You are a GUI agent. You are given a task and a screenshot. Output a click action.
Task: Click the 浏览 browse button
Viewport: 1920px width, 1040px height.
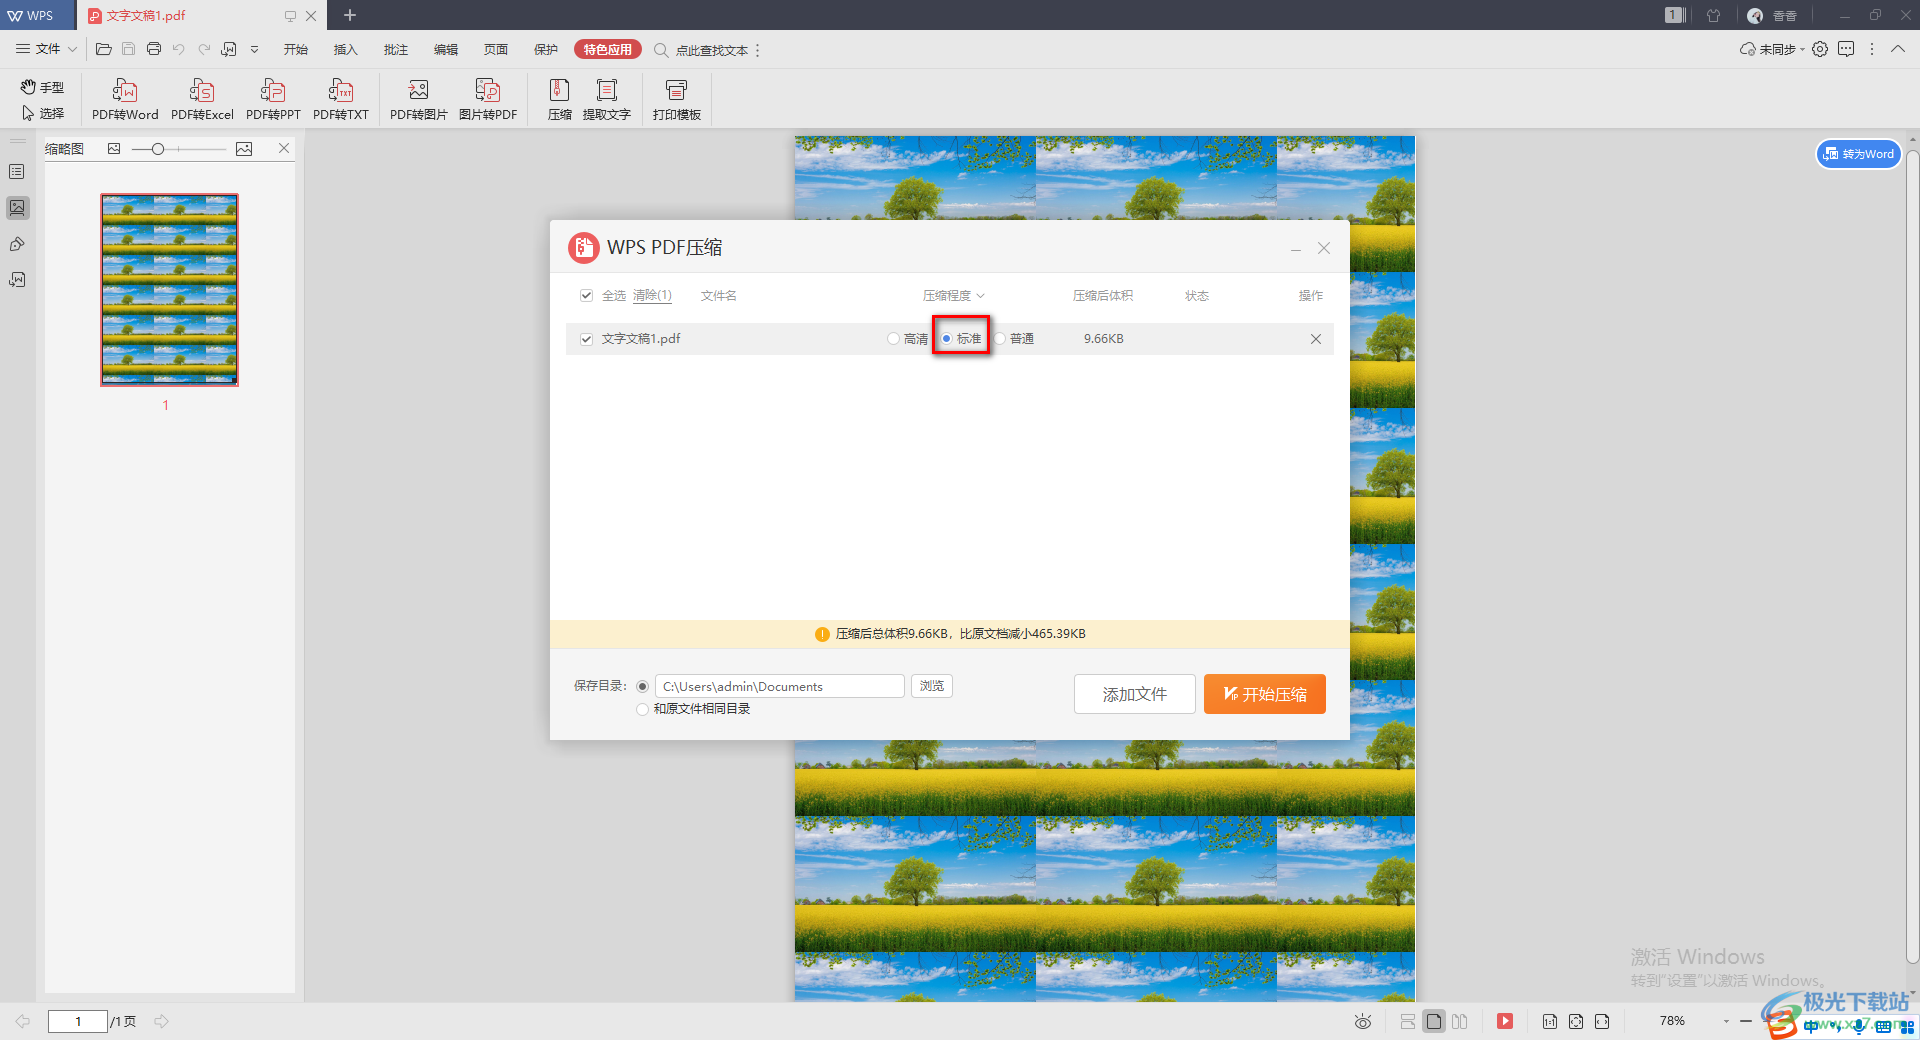(932, 686)
